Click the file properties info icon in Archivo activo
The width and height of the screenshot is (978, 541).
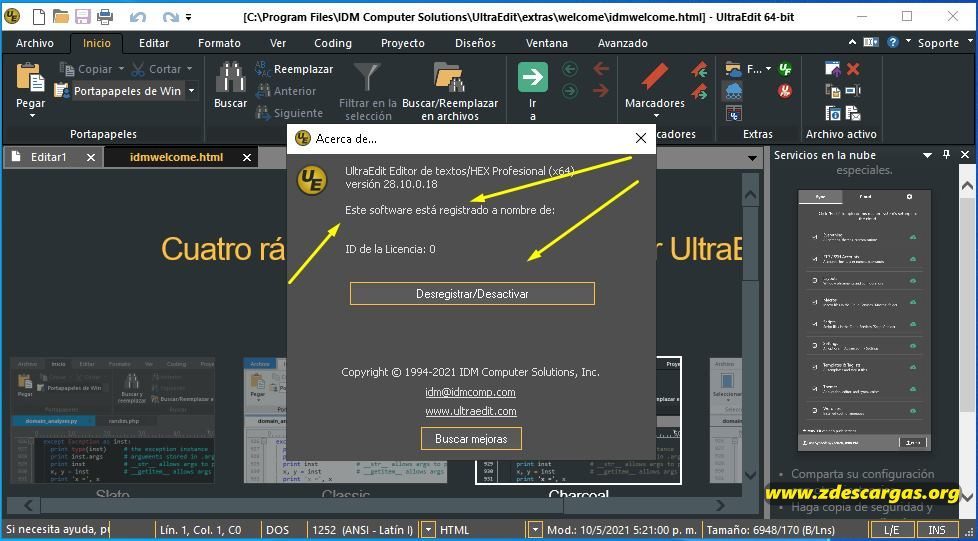(x=833, y=113)
